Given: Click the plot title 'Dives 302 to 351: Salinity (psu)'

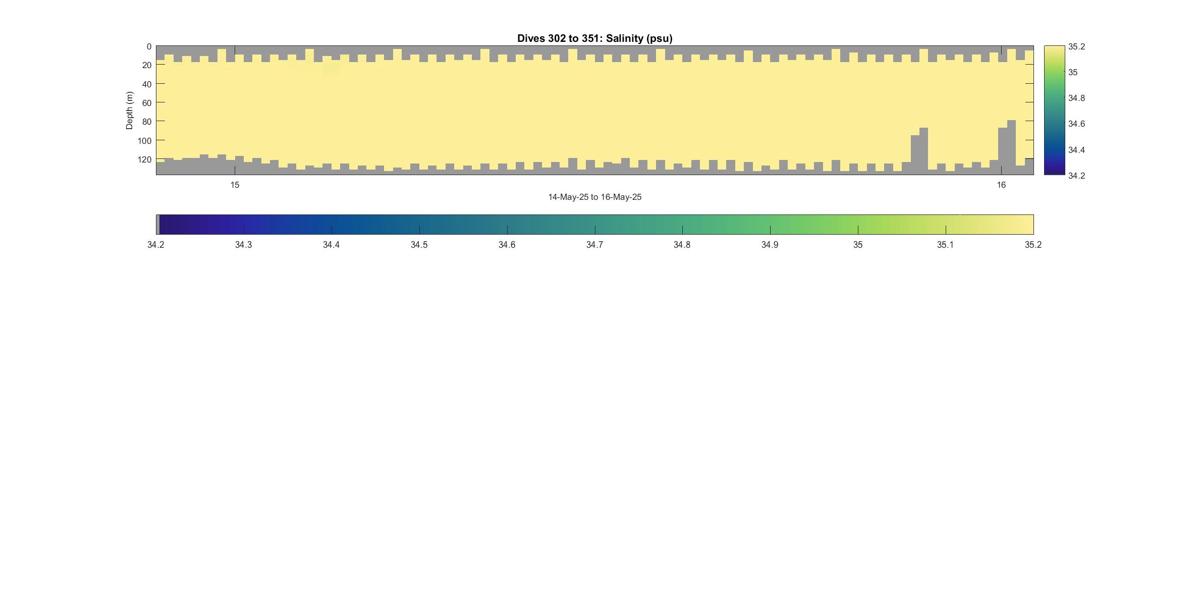Looking at the screenshot, I should [594, 38].
